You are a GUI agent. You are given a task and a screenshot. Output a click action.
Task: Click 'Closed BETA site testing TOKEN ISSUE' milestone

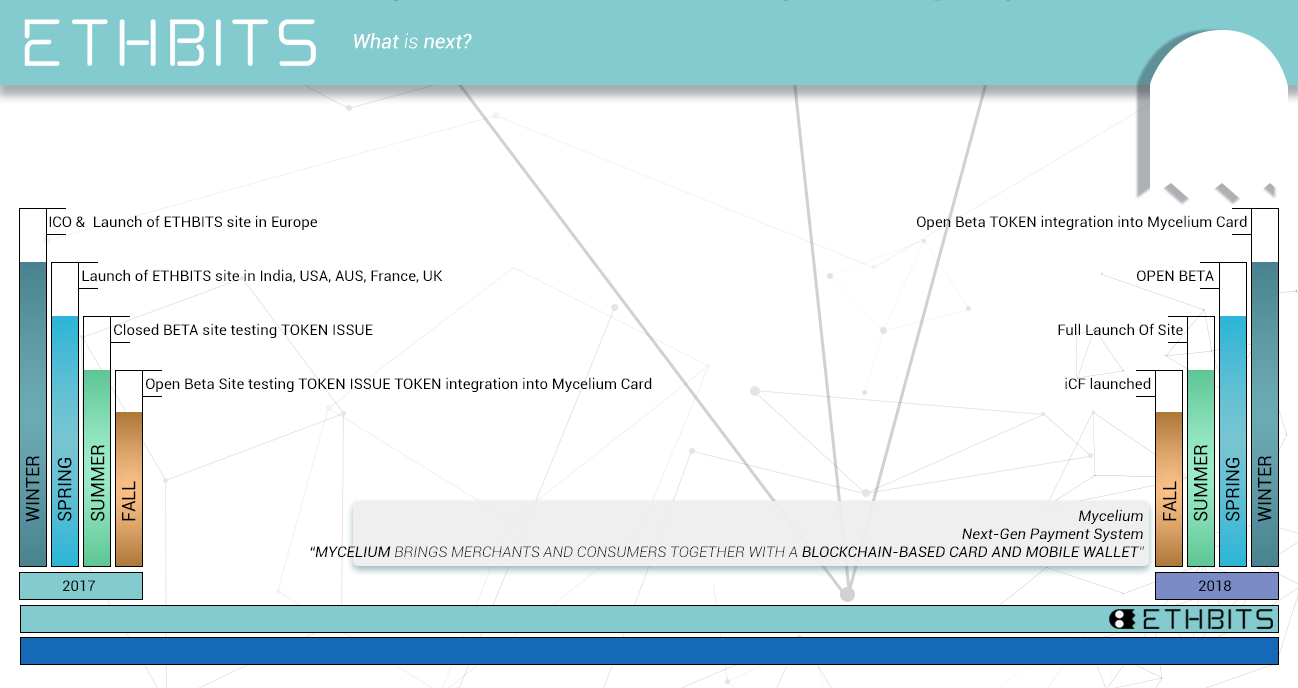(x=243, y=330)
